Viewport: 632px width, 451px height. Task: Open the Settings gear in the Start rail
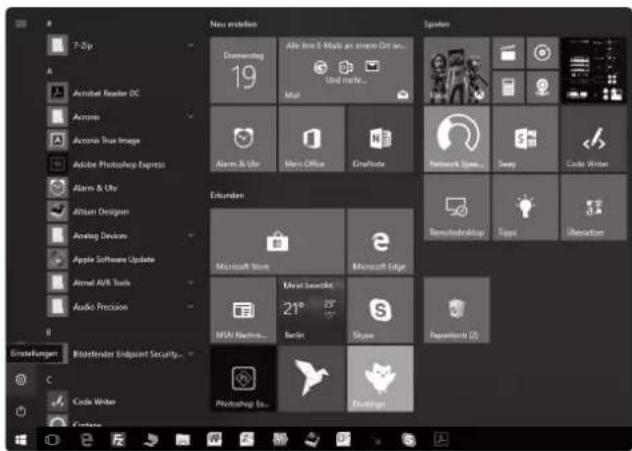tap(21, 379)
